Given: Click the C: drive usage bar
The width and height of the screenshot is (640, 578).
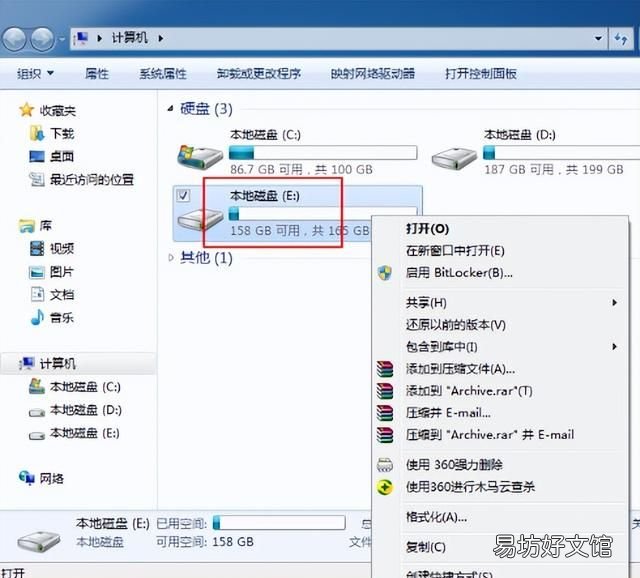Looking at the screenshot, I should tap(323, 153).
